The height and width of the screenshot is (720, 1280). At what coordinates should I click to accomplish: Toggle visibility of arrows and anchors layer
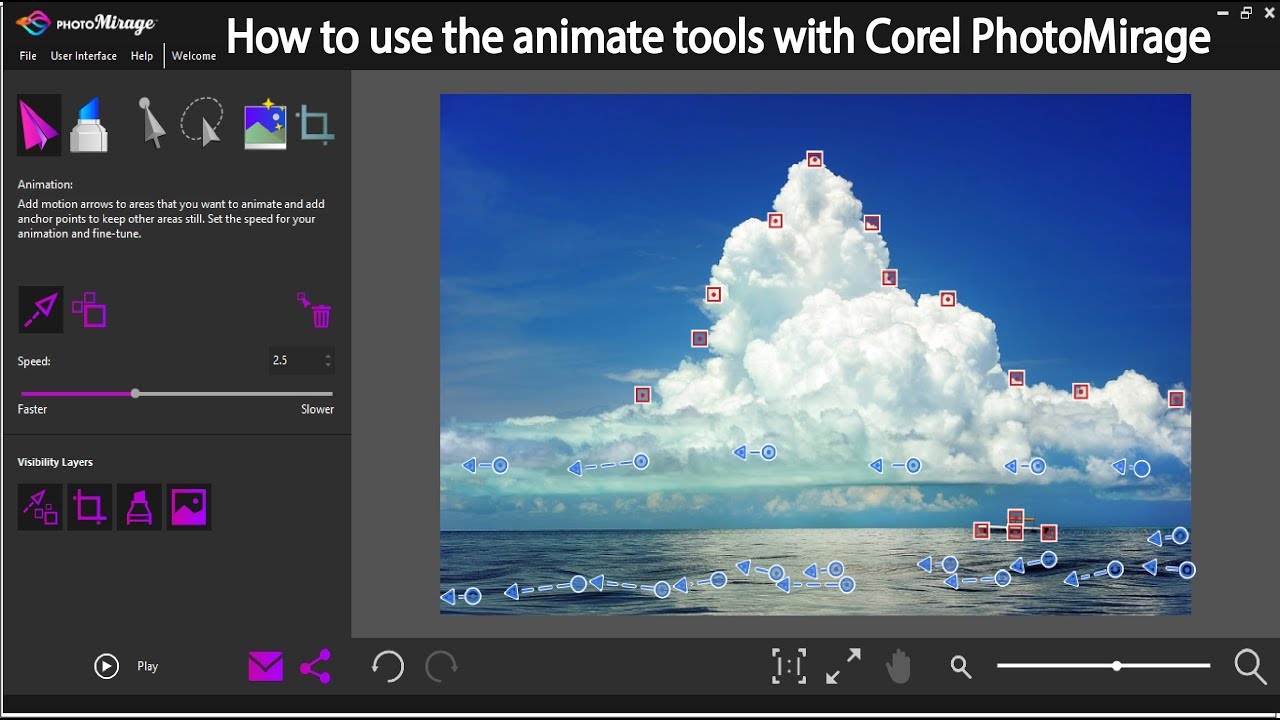[41, 507]
